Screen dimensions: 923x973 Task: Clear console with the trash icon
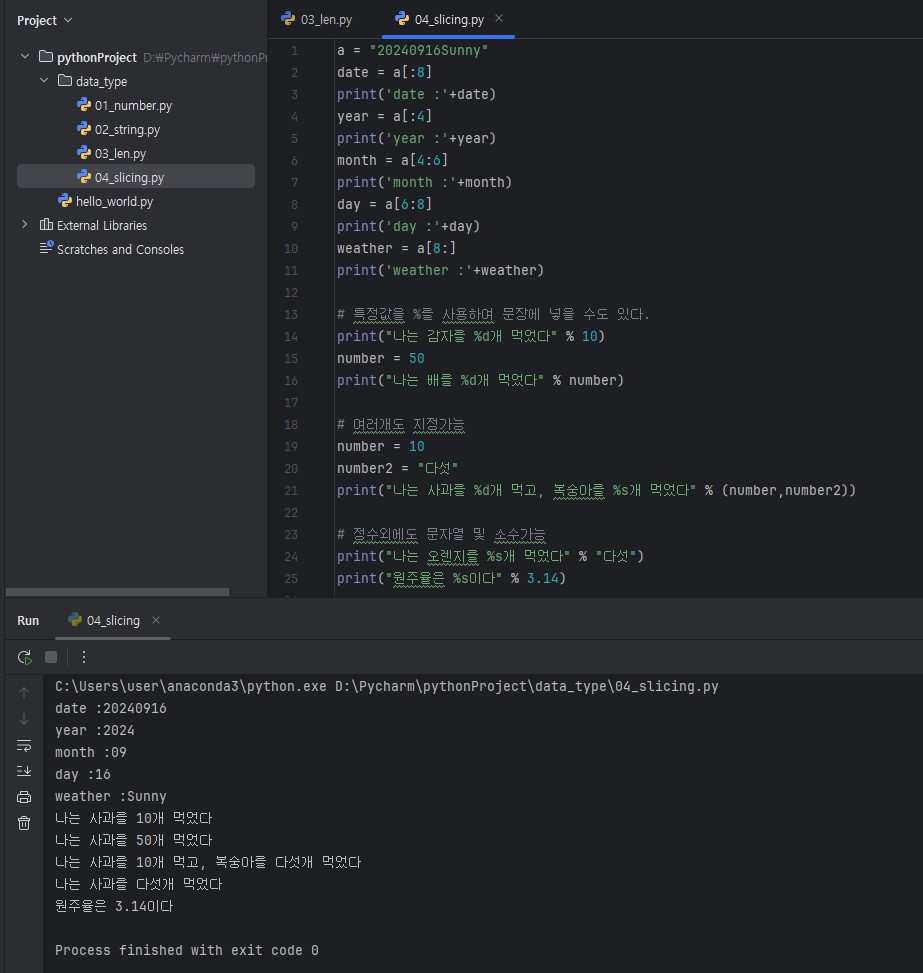pos(24,823)
